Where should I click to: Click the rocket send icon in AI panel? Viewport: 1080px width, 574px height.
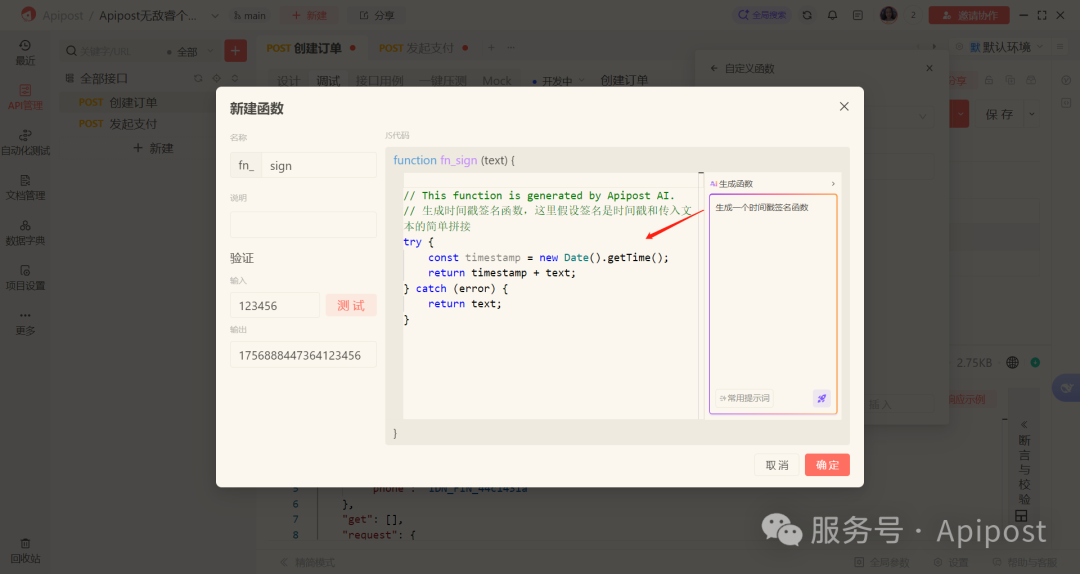click(x=822, y=398)
